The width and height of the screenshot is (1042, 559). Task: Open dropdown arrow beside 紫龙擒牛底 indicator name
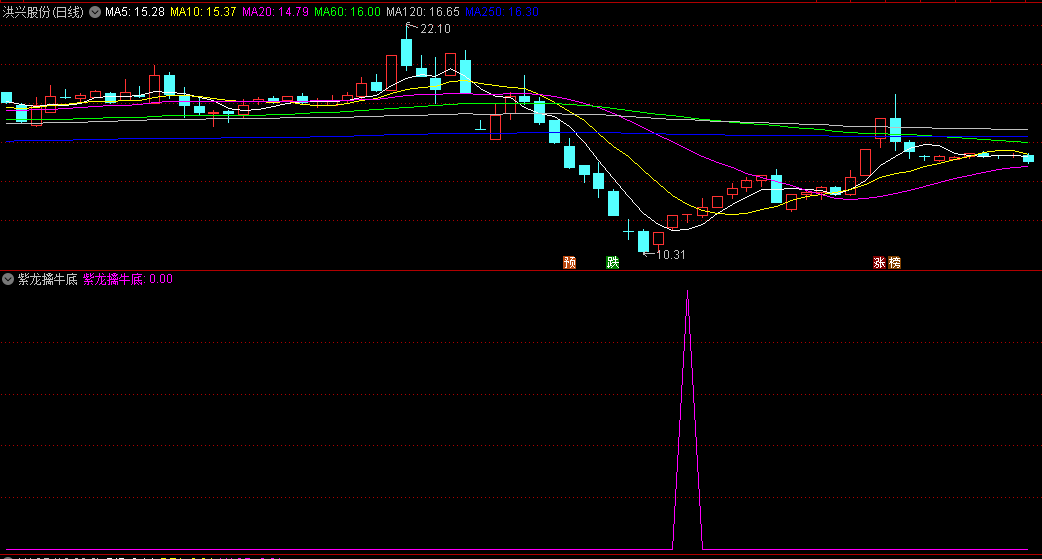pyautogui.click(x=8, y=279)
